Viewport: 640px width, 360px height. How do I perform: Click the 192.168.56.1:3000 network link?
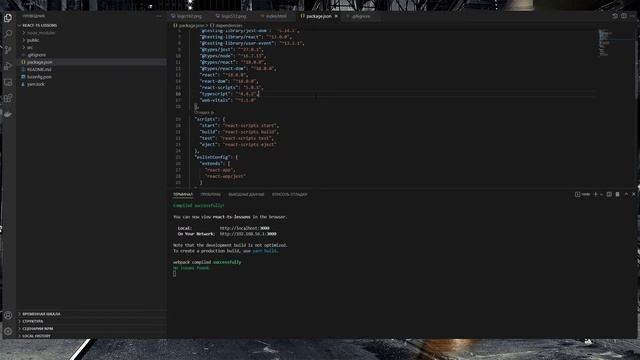[x=248, y=234]
